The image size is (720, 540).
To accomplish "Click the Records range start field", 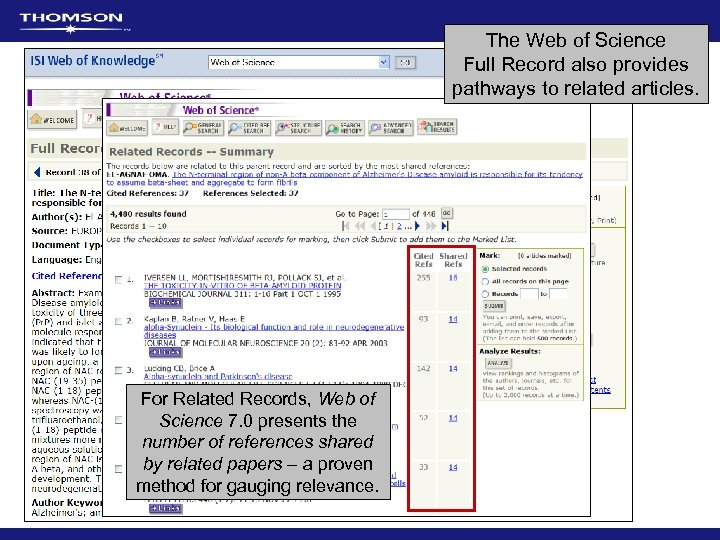I will (529, 294).
